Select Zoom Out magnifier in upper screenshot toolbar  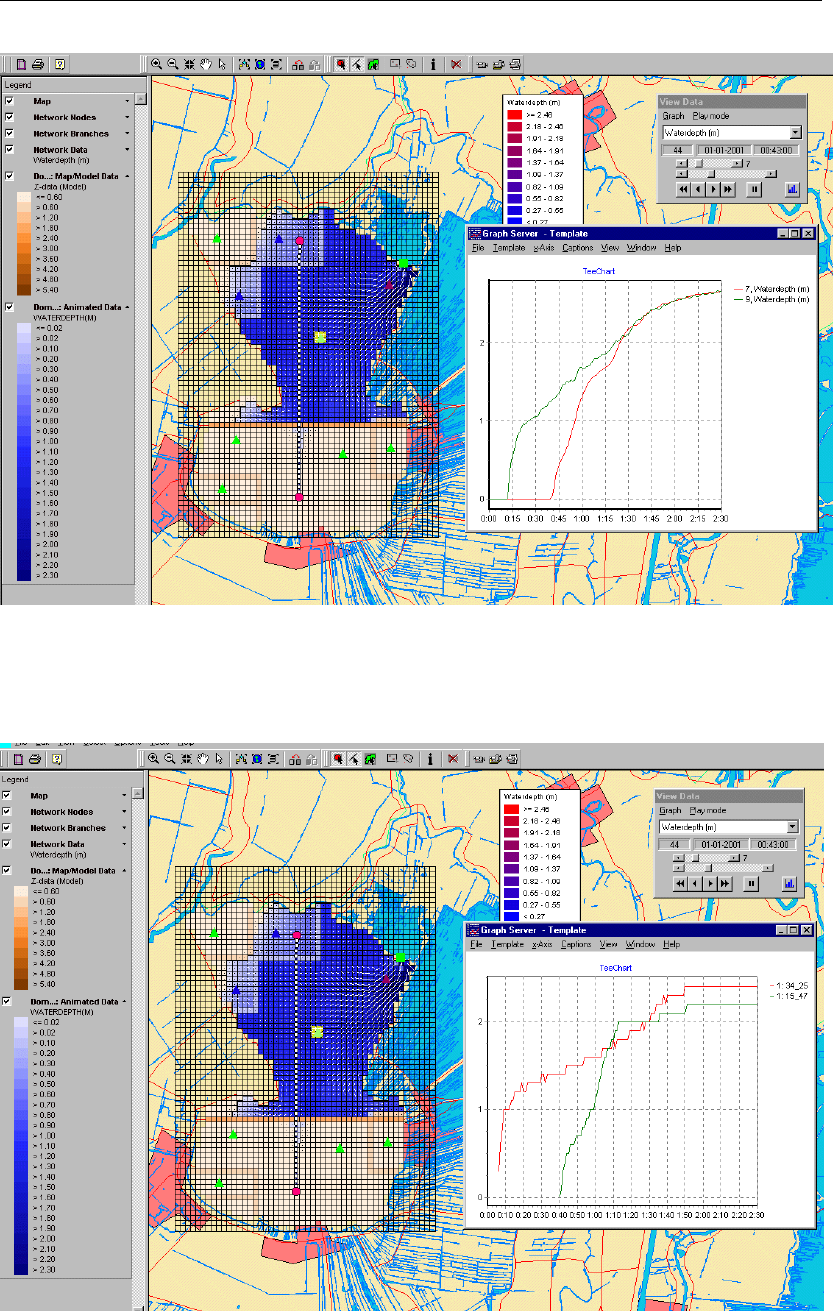pyautogui.click(x=172, y=62)
